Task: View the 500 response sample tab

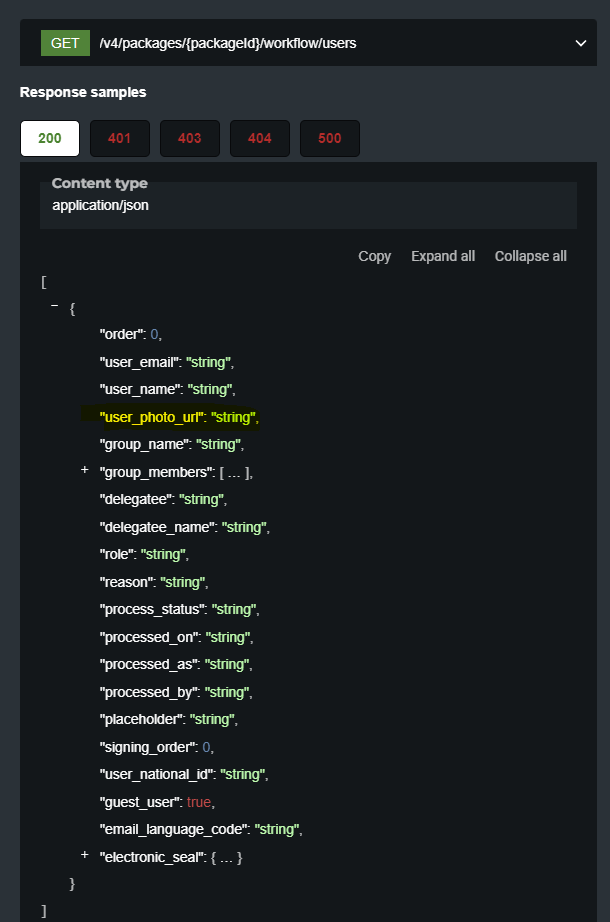Action: pos(330,139)
